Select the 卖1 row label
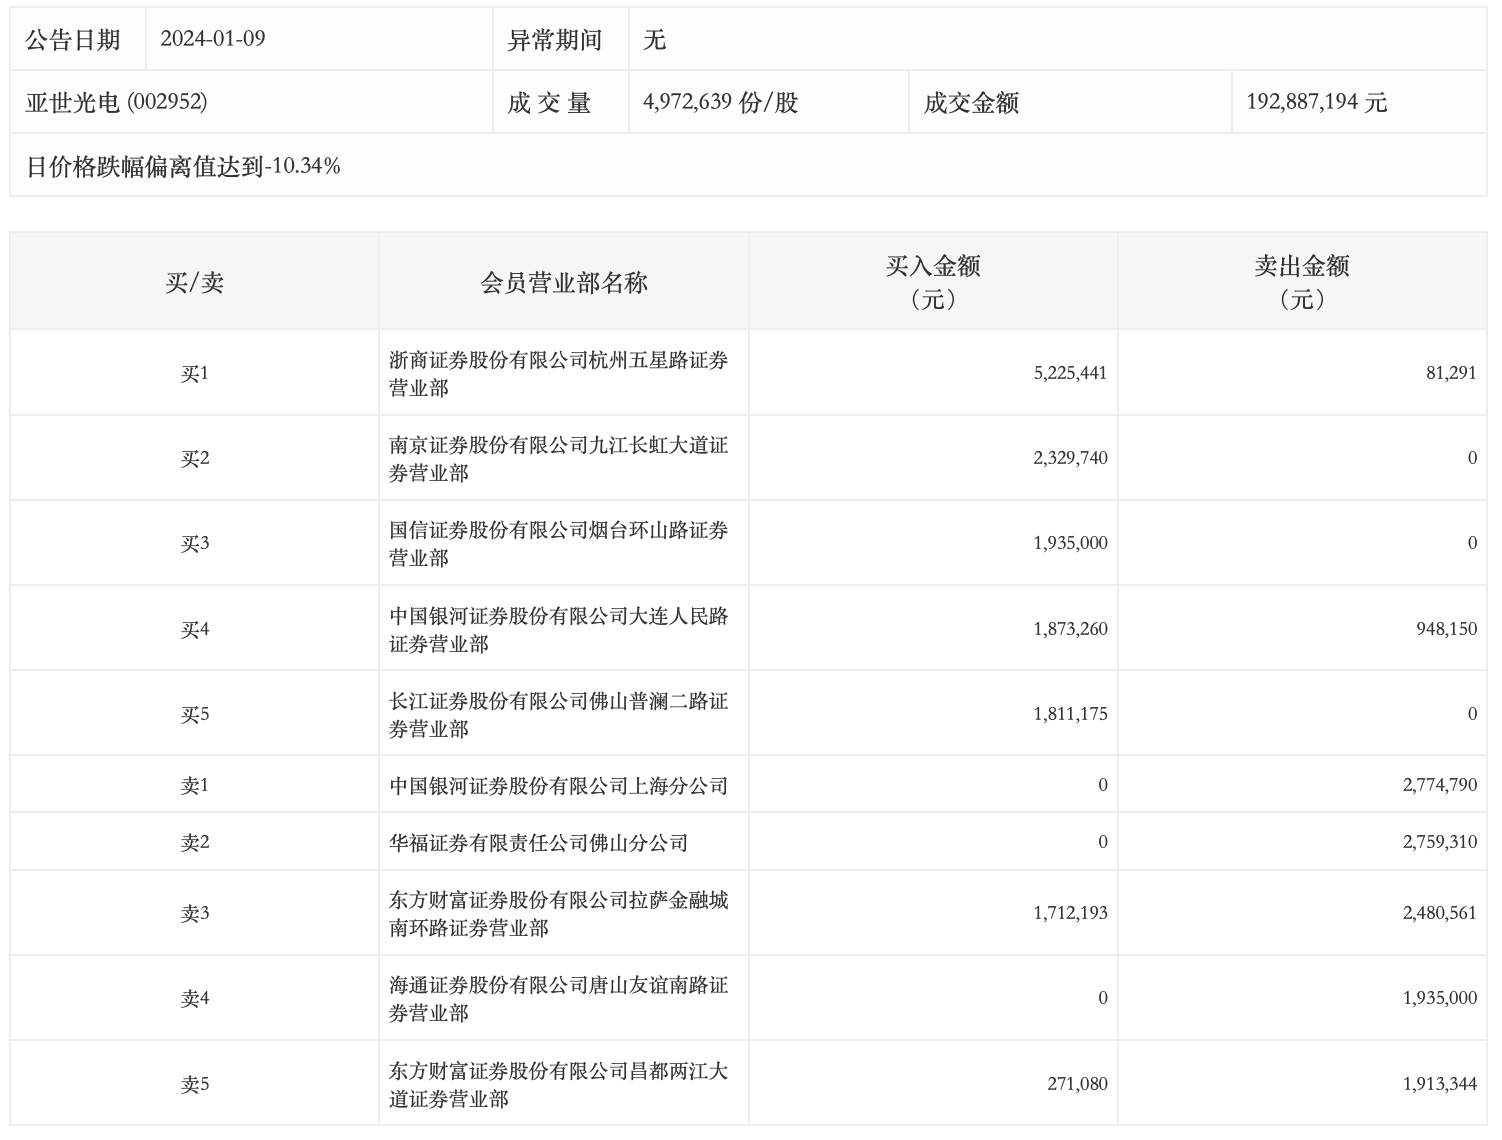Screen dimensions: 1502x1140 pos(195,785)
